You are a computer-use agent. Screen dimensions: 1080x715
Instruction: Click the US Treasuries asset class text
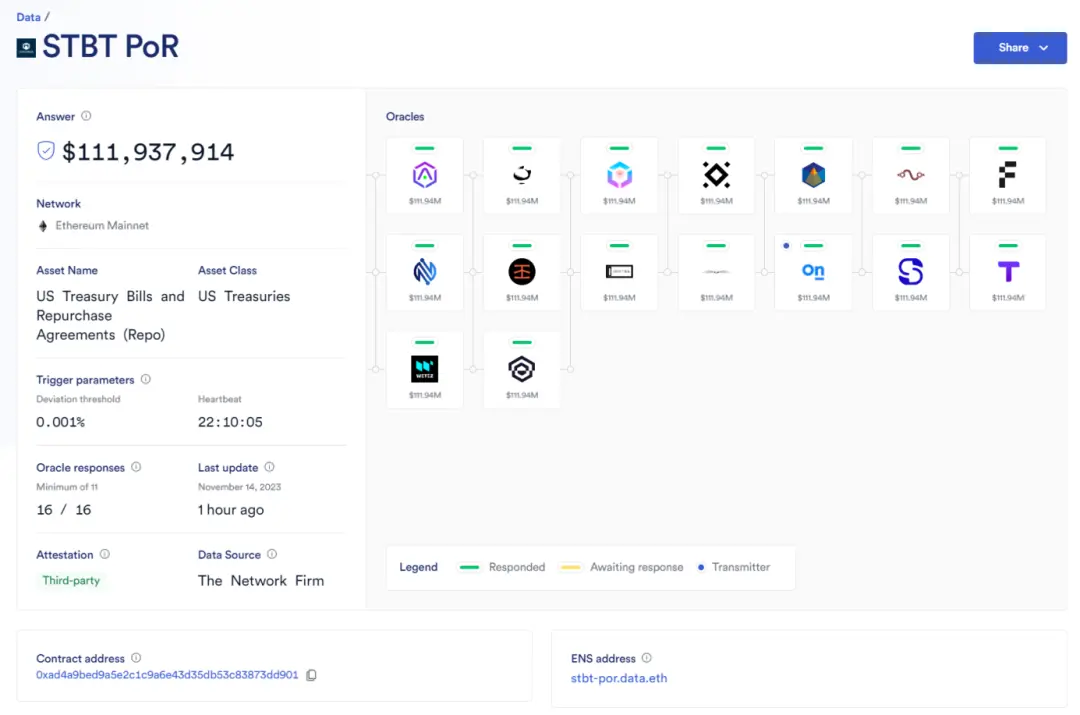(x=244, y=296)
